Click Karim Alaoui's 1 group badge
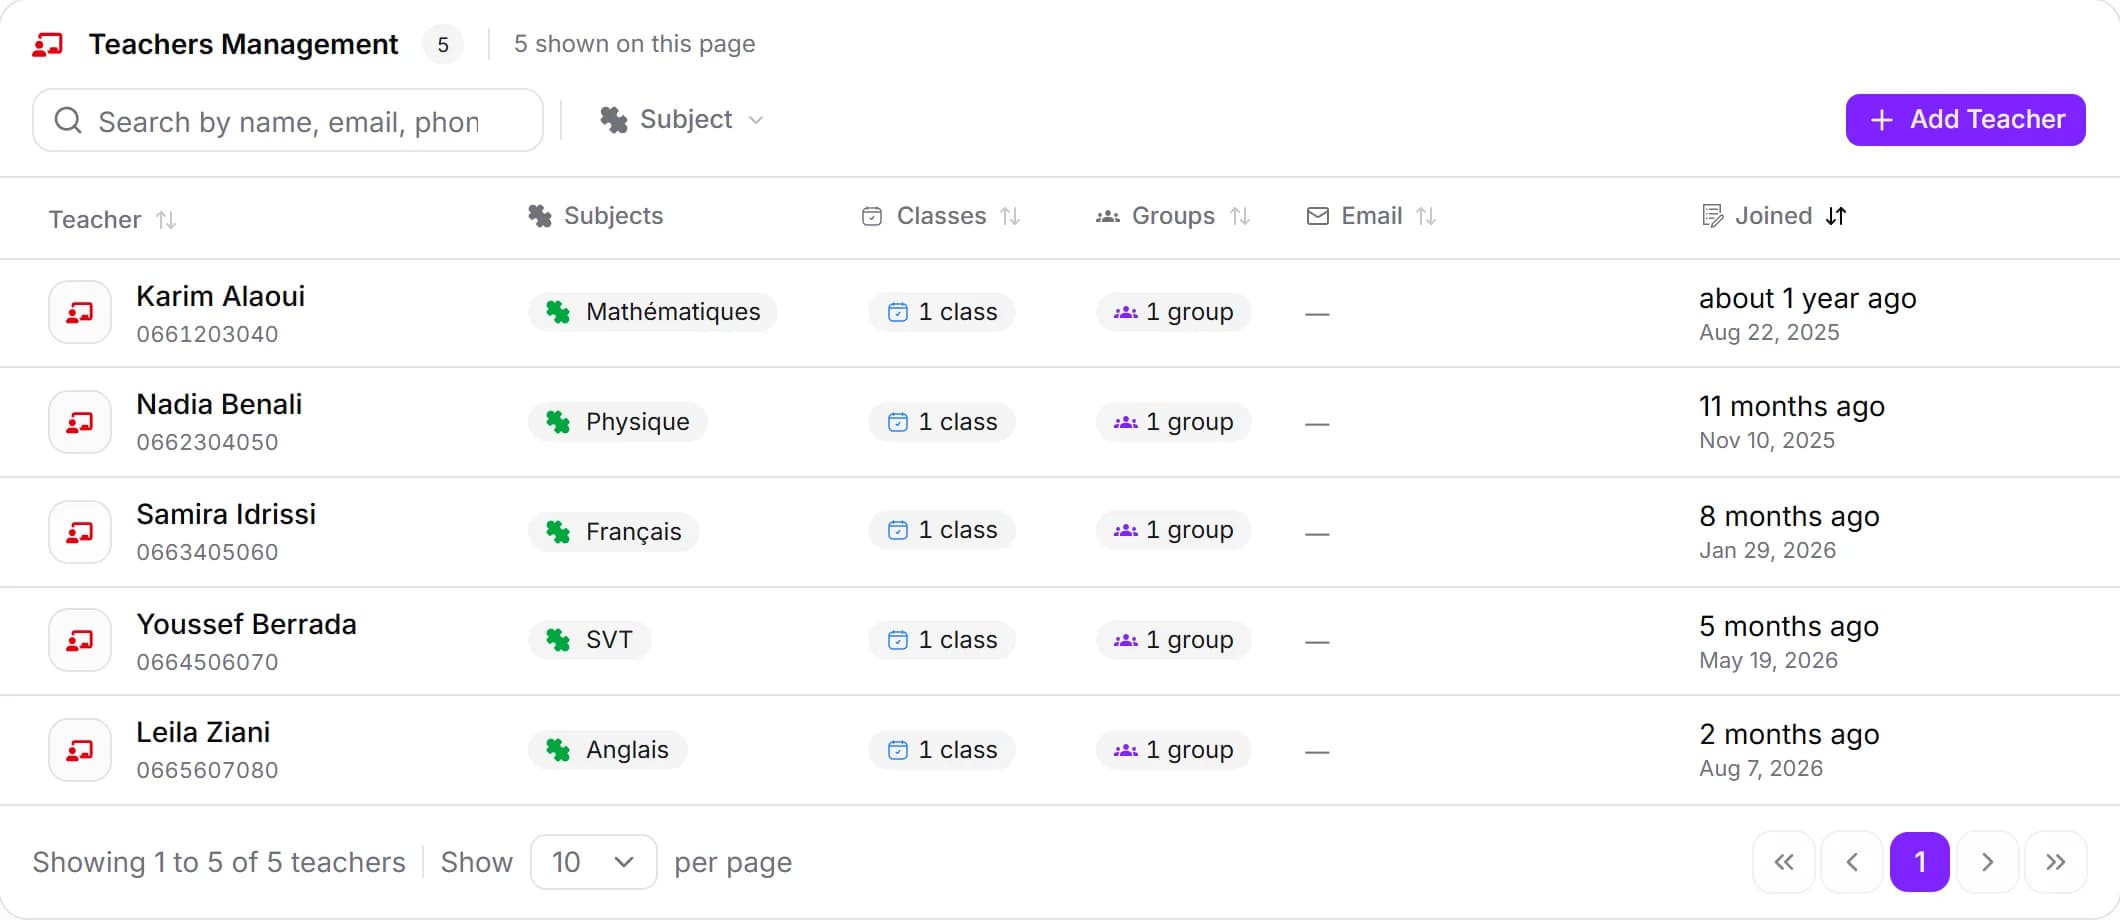The image size is (2120, 920). click(x=1174, y=312)
